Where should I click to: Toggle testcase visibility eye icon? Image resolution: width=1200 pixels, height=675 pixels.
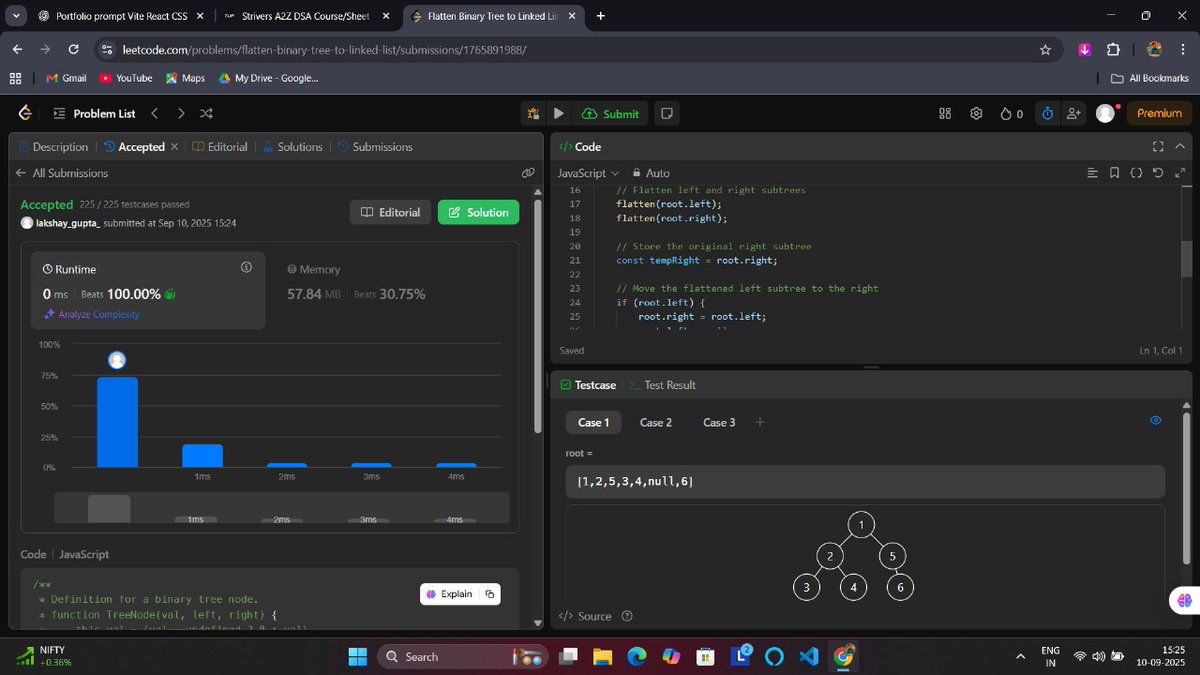click(1156, 421)
